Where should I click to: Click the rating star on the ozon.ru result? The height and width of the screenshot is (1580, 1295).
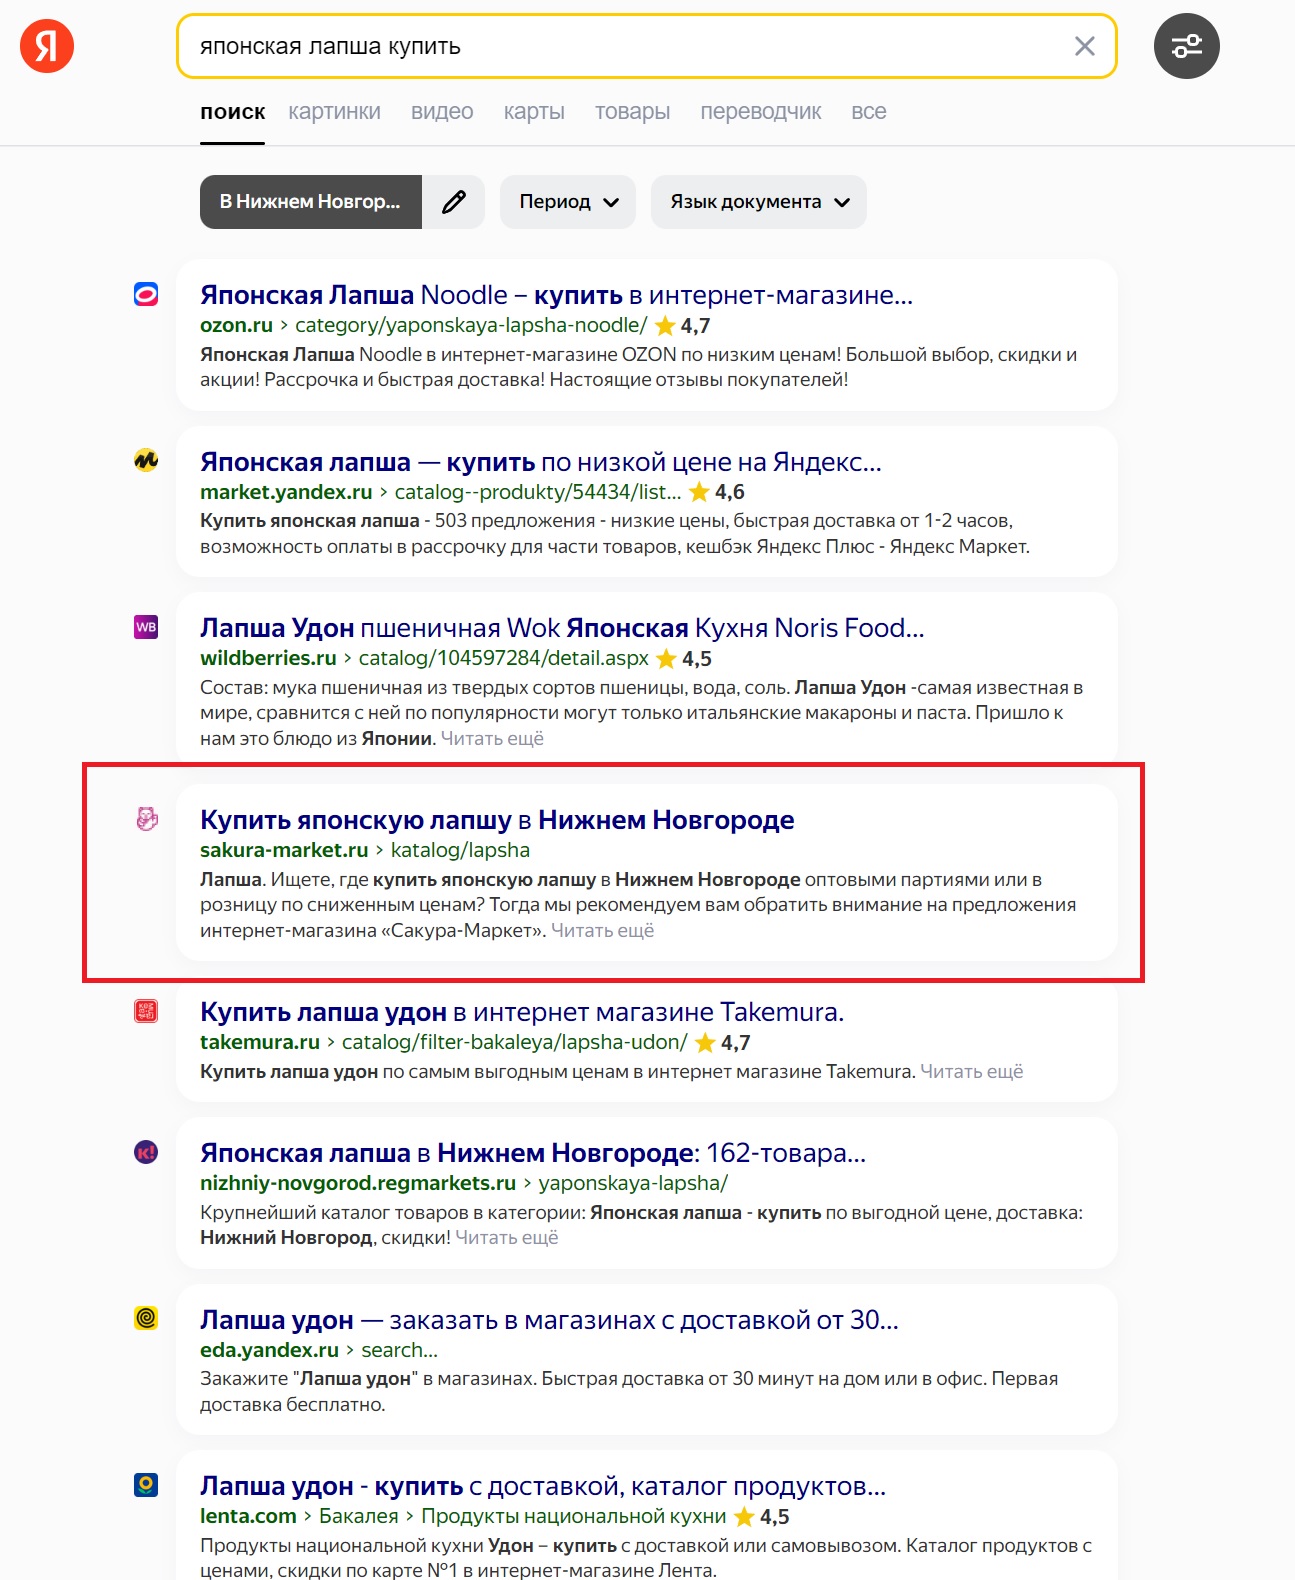pos(665,326)
